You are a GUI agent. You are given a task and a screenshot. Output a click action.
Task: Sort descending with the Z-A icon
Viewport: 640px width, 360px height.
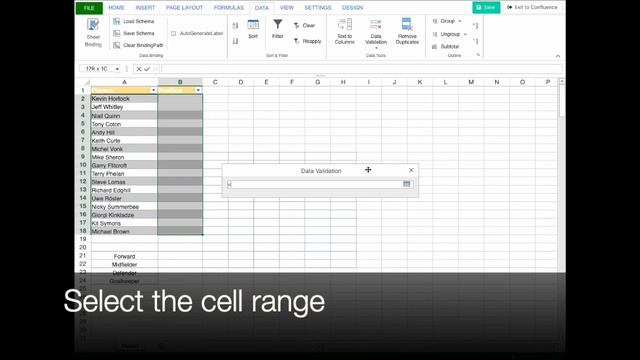coord(236,41)
